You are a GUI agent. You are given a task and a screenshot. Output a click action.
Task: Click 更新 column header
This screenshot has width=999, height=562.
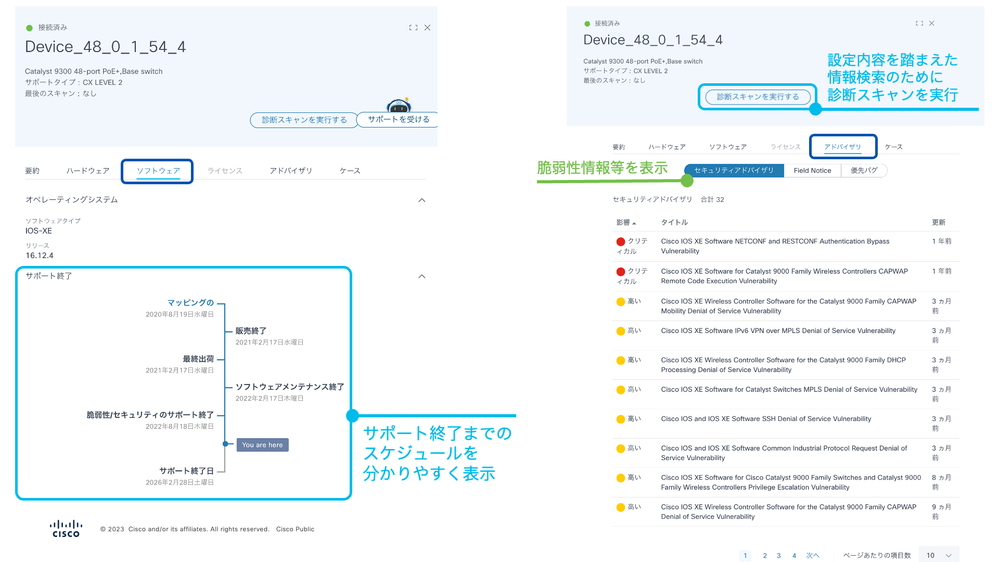point(938,222)
